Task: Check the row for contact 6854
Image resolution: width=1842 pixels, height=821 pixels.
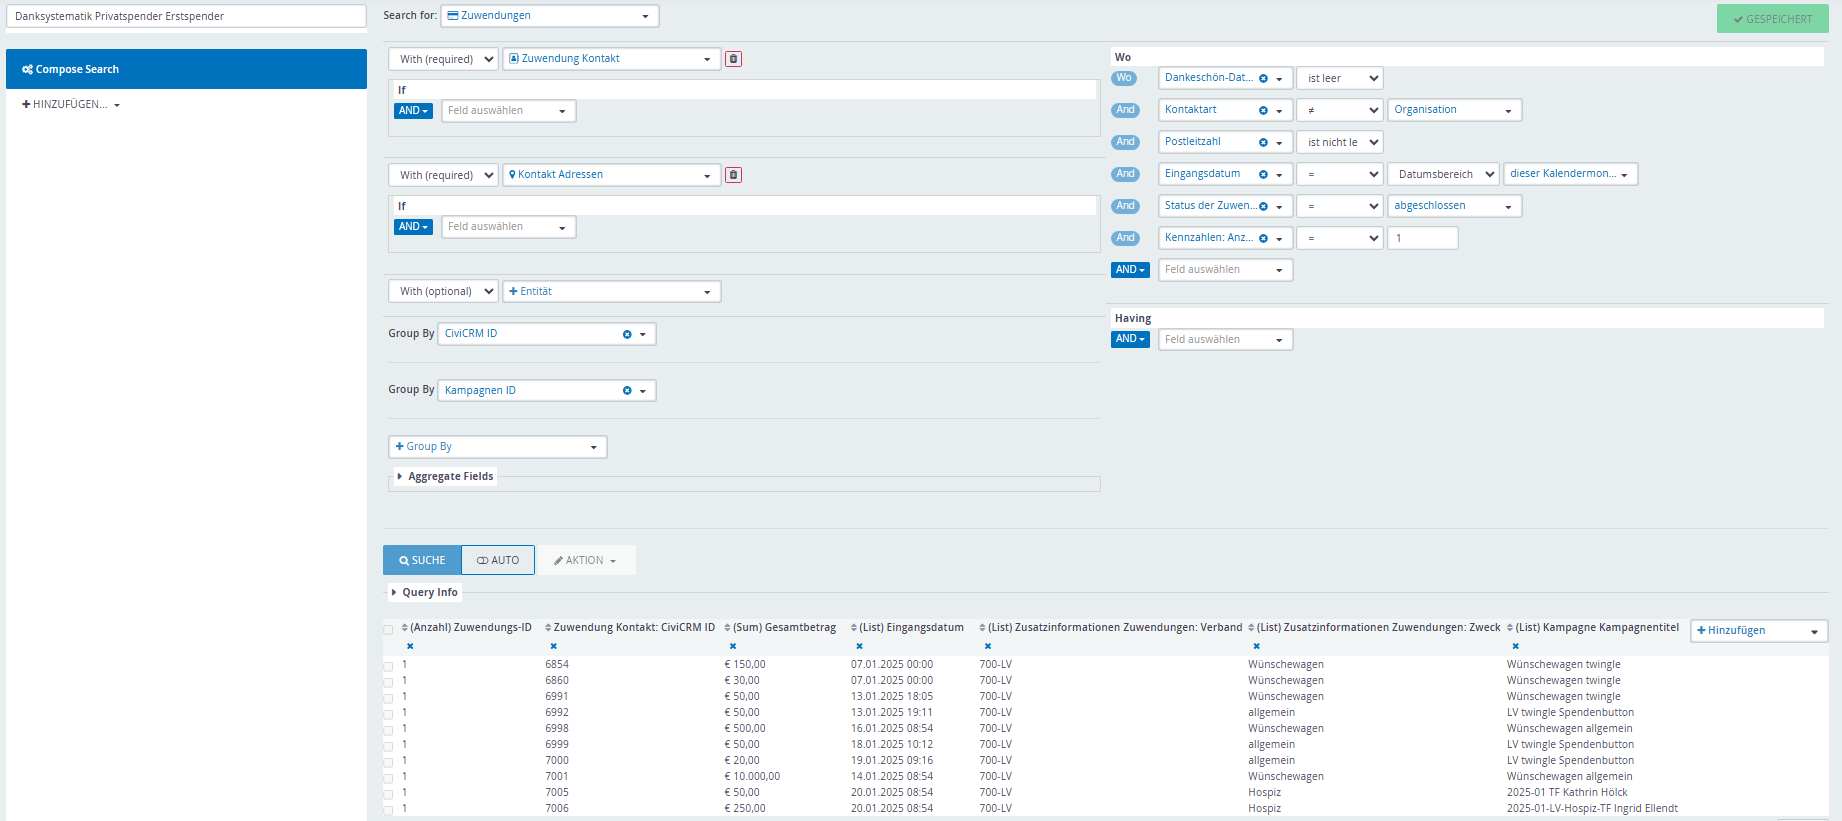Action: pyautogui.click(x=388, y=666)
